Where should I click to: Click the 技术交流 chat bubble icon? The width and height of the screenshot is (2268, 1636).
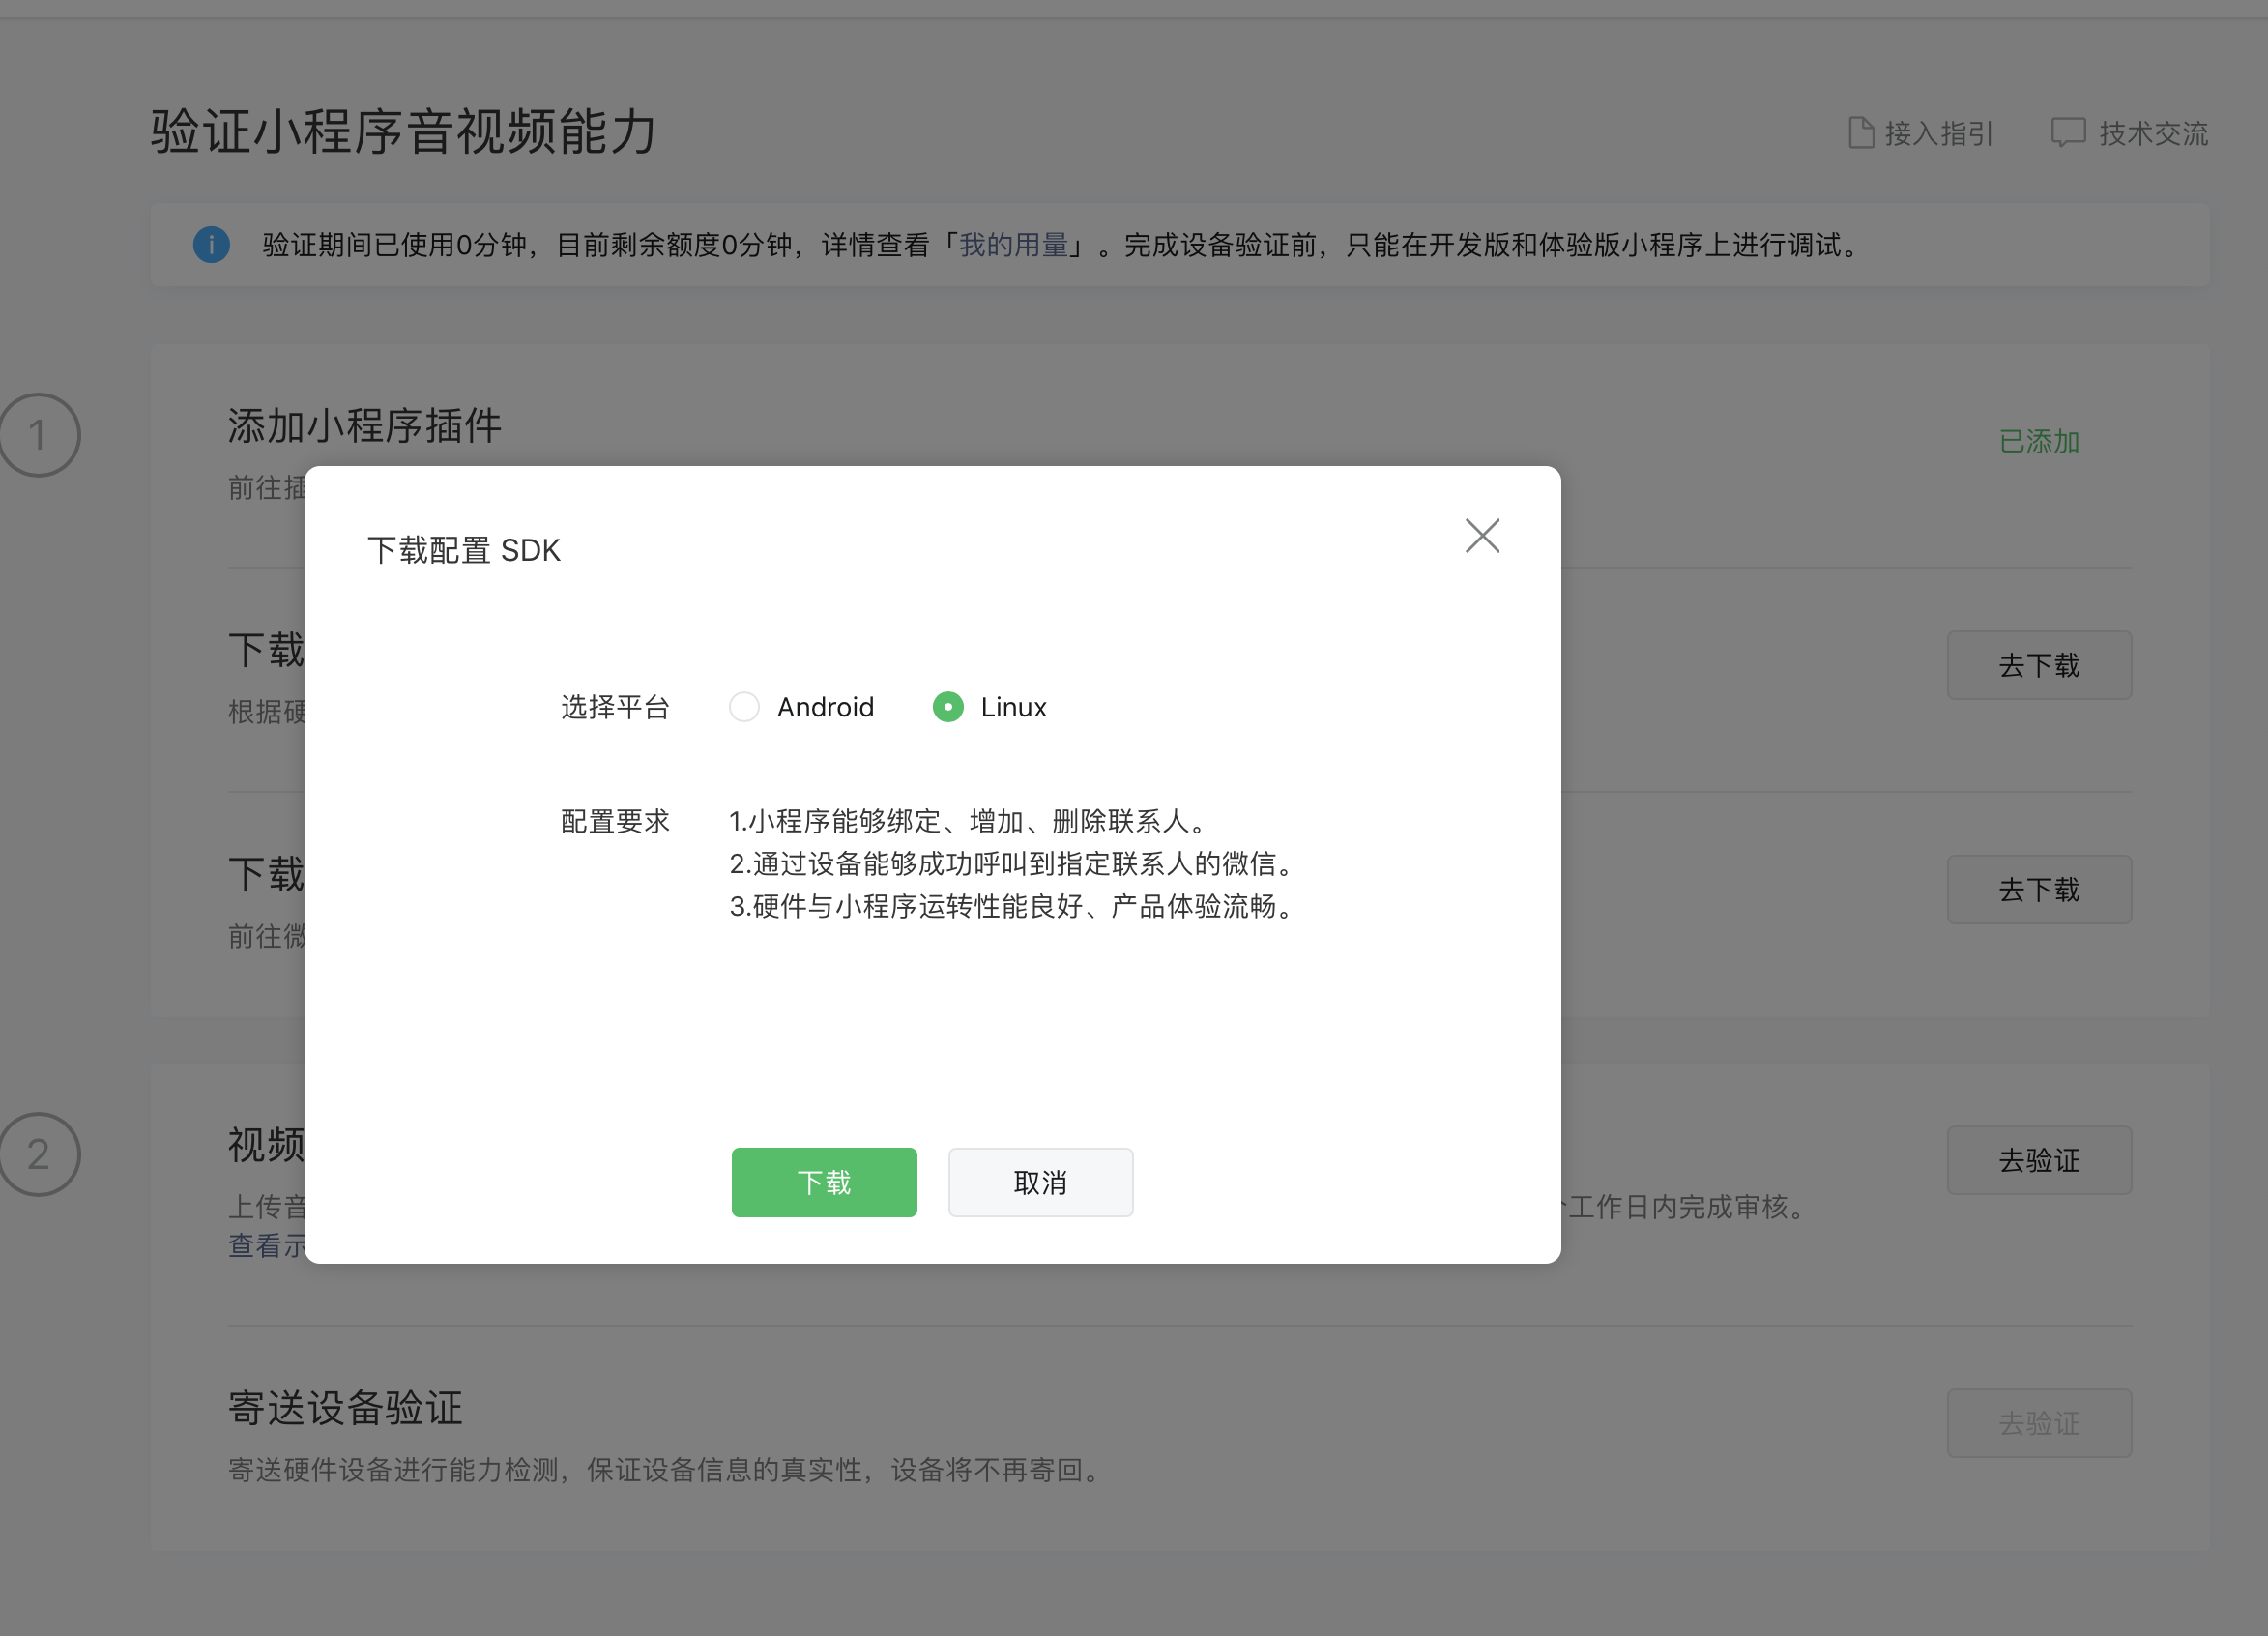[x=2067, y=133]
